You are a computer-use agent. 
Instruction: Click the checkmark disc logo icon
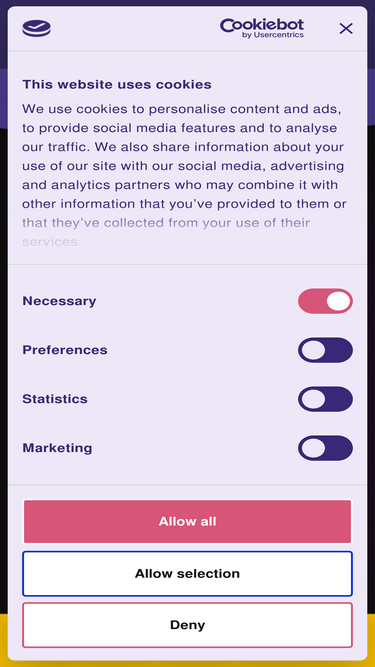tap(37, 29)
